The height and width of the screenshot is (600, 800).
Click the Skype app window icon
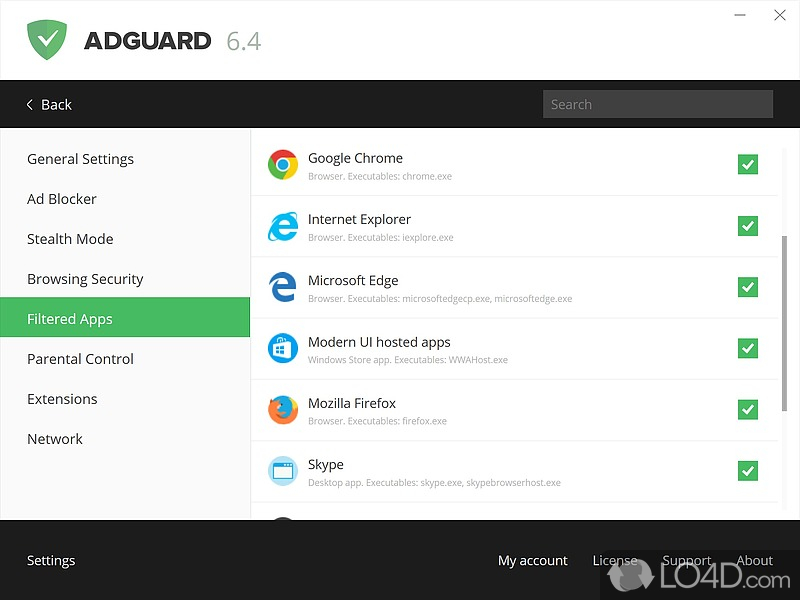283,471
